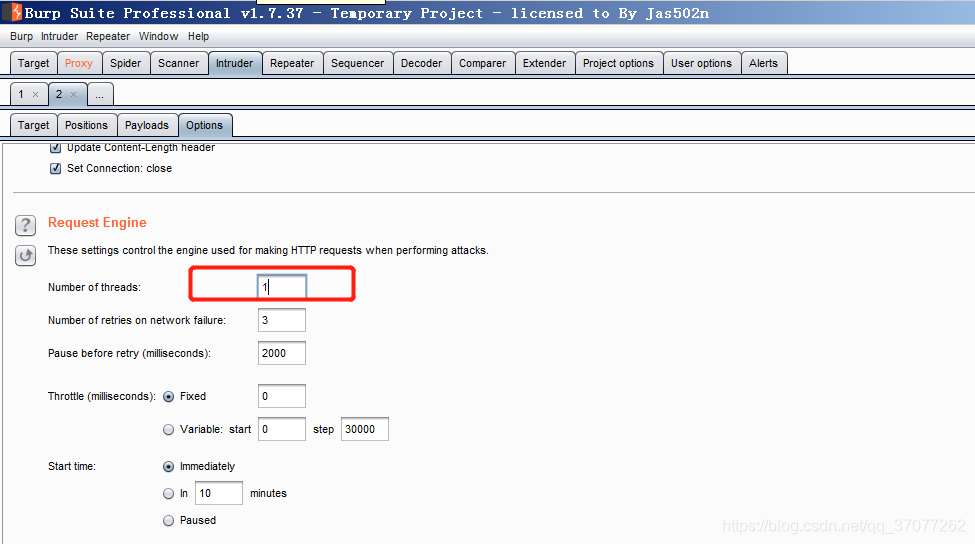Select the Paused start time option
The width and height of the screenshot is (975, 544).
click(x=169, y=520)
